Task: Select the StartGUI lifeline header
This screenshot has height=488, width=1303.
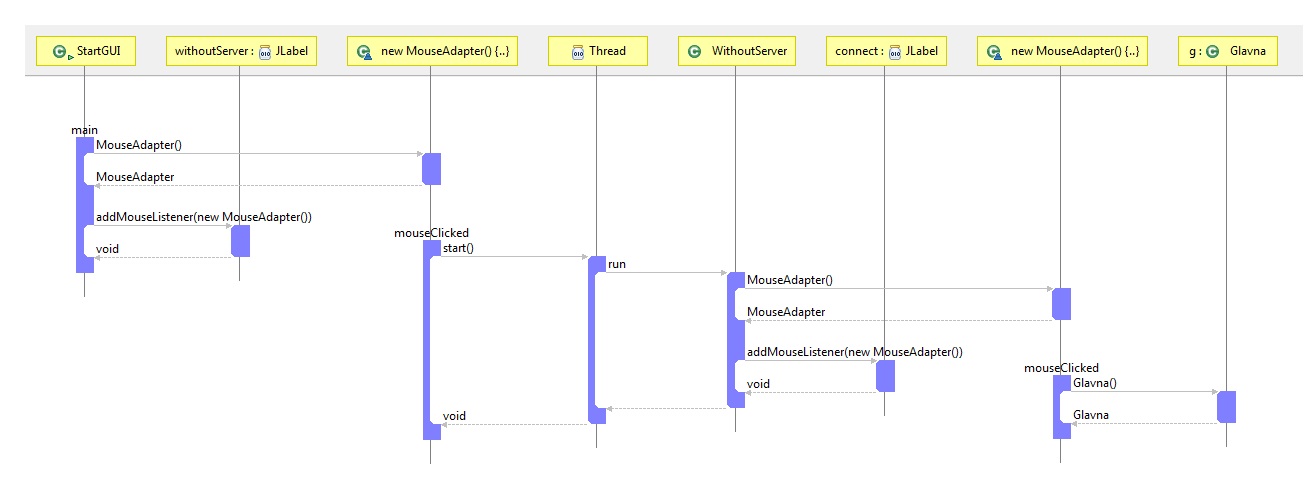Action: 85,51
